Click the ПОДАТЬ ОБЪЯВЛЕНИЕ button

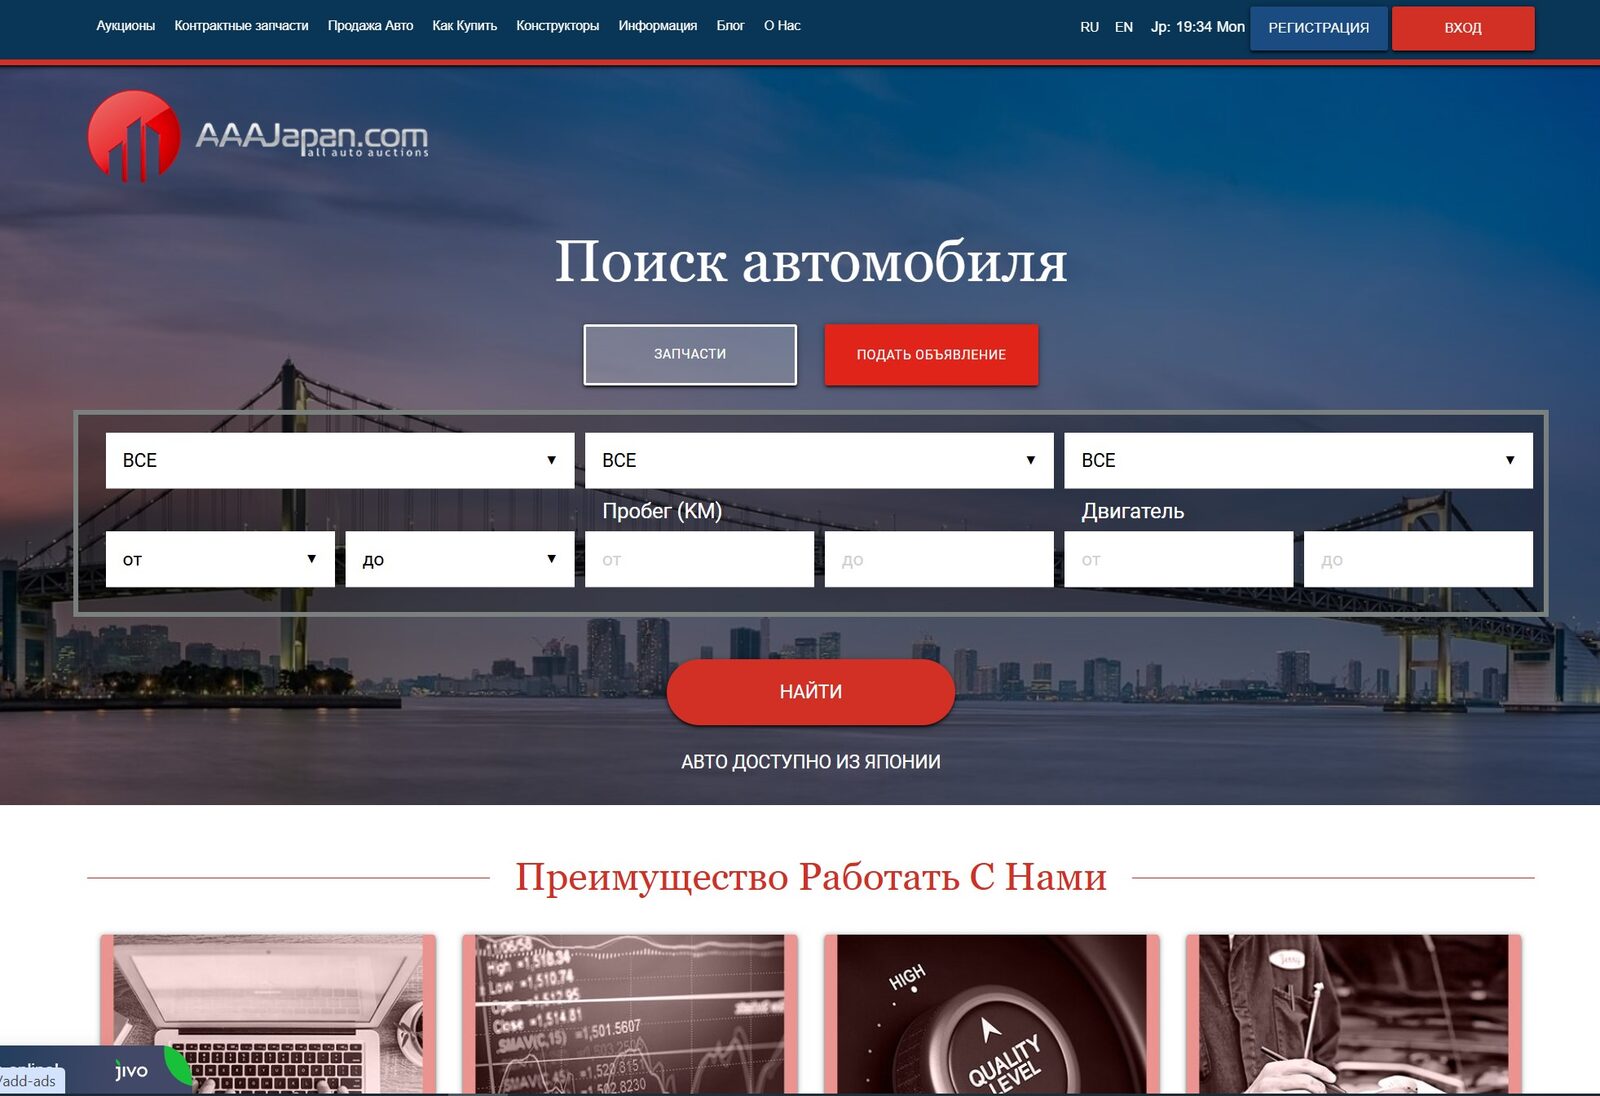(x=930, y=354)
